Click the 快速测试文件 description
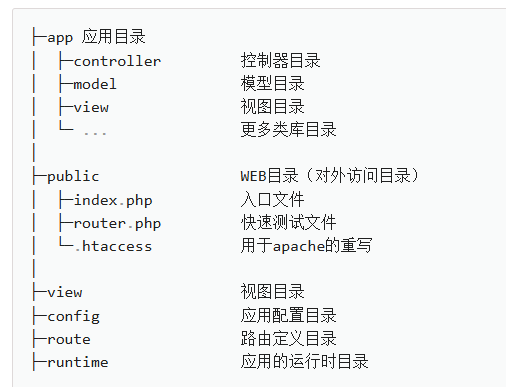 point(288,223)
